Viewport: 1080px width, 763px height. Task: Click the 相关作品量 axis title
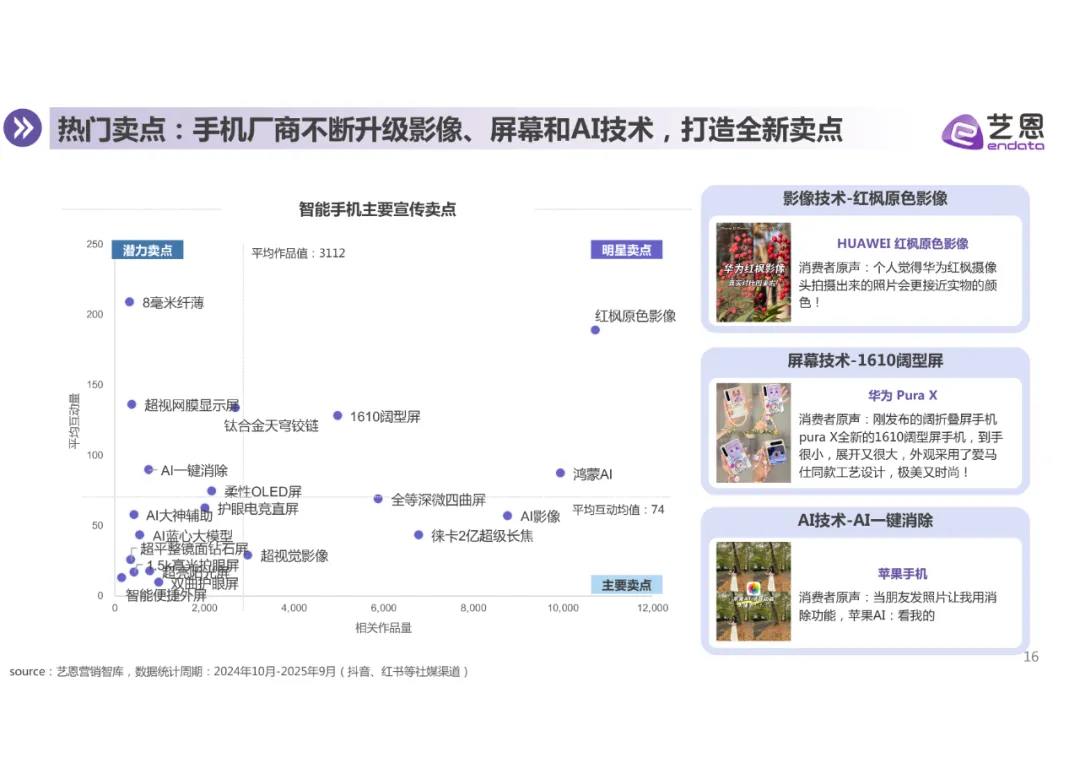[x=383, y=628]
